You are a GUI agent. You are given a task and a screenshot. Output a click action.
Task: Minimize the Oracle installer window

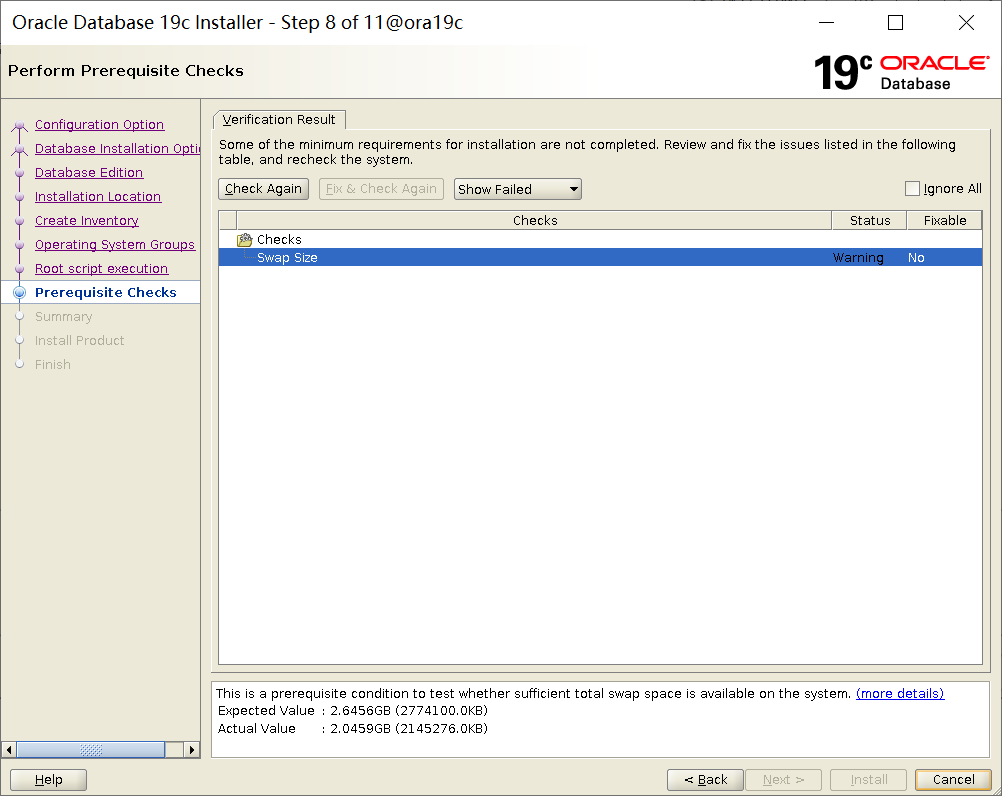click(826, 22)
